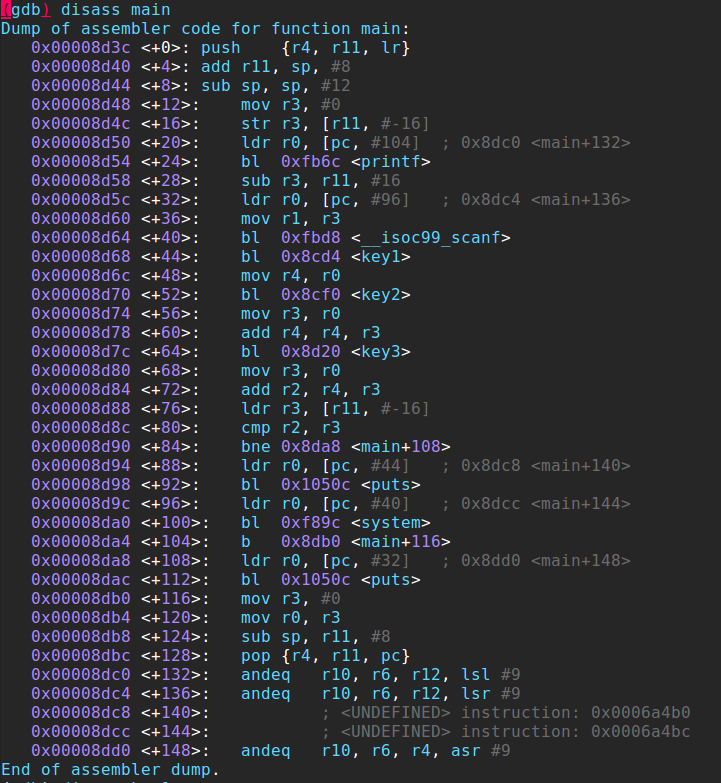The height and width of the screenshot is (783, 721).
Task: Click the 'cmp r2, r3' instruction
Action: pyautogui.click(x=291, y=427)
